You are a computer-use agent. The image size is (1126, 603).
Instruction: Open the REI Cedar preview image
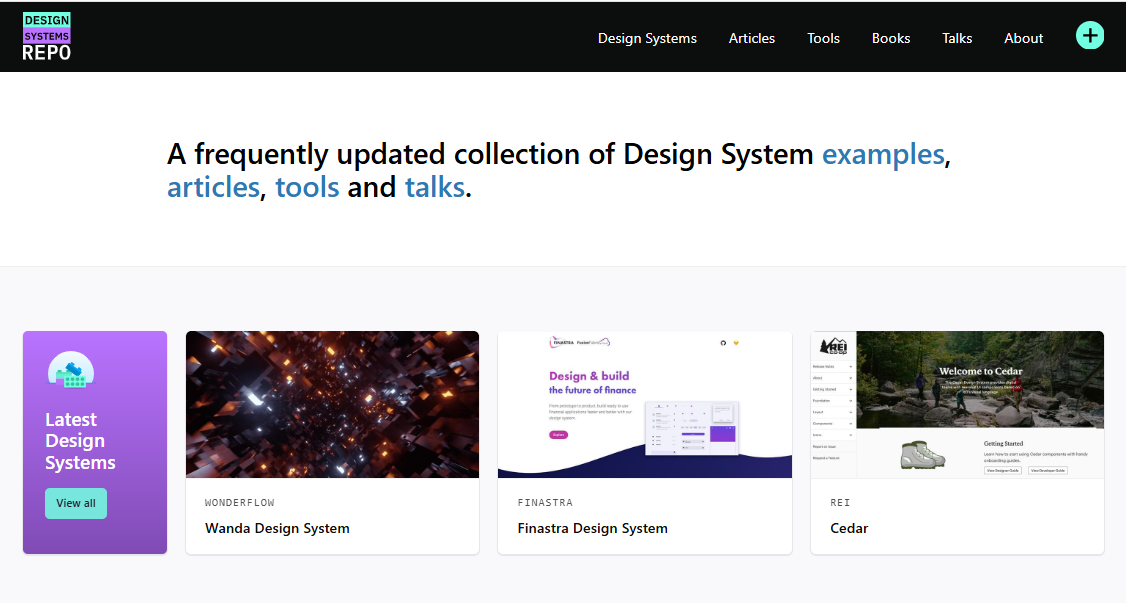tap(957, 404)
